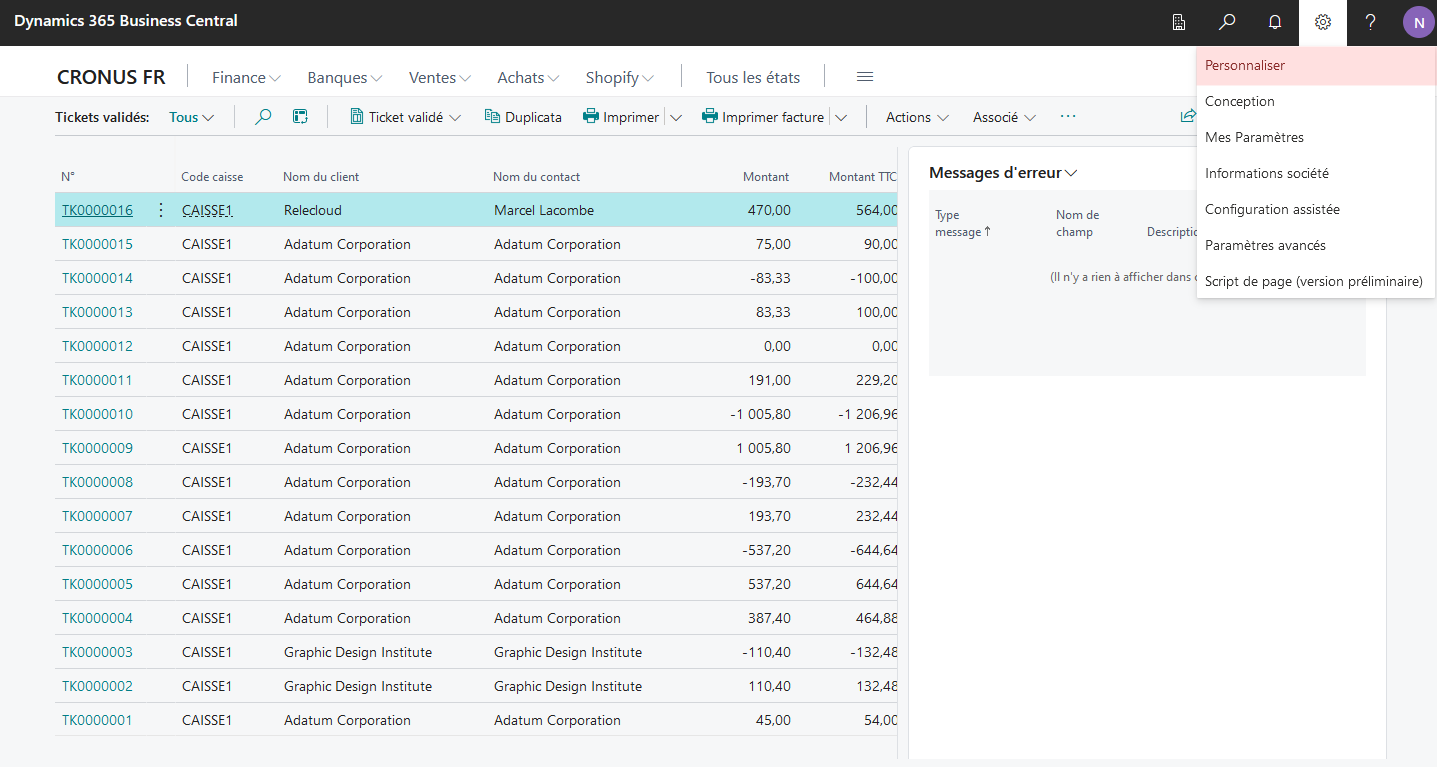Expand Banques menu
The image size is (1437, 767).
coord(345,77)
